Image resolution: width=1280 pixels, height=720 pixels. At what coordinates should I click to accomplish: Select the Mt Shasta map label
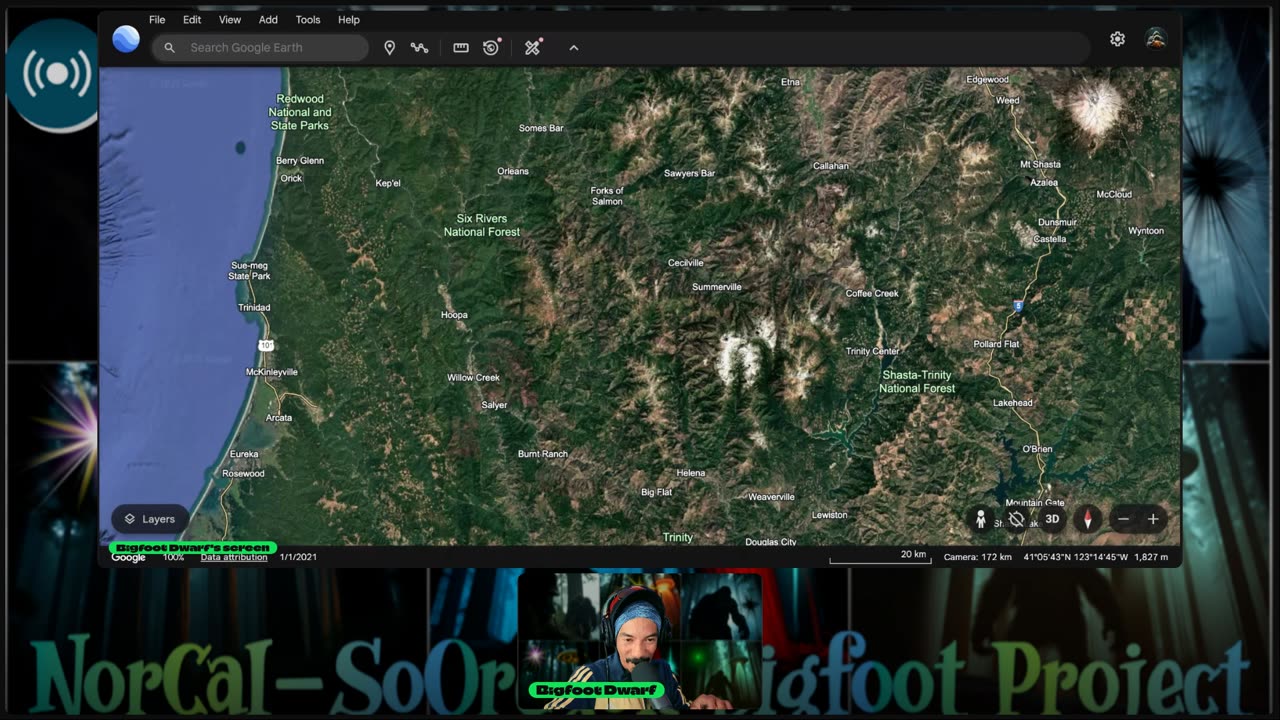[1040, 164]
